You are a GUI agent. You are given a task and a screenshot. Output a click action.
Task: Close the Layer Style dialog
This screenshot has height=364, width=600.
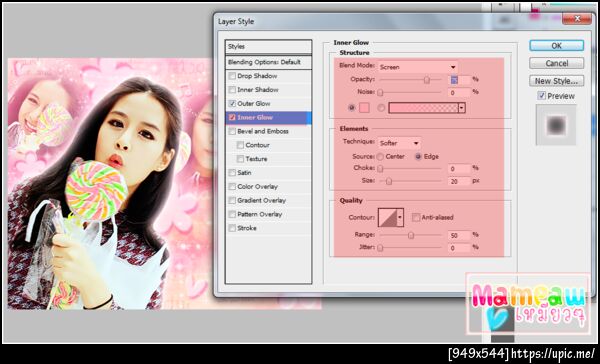tap(577, 18)
